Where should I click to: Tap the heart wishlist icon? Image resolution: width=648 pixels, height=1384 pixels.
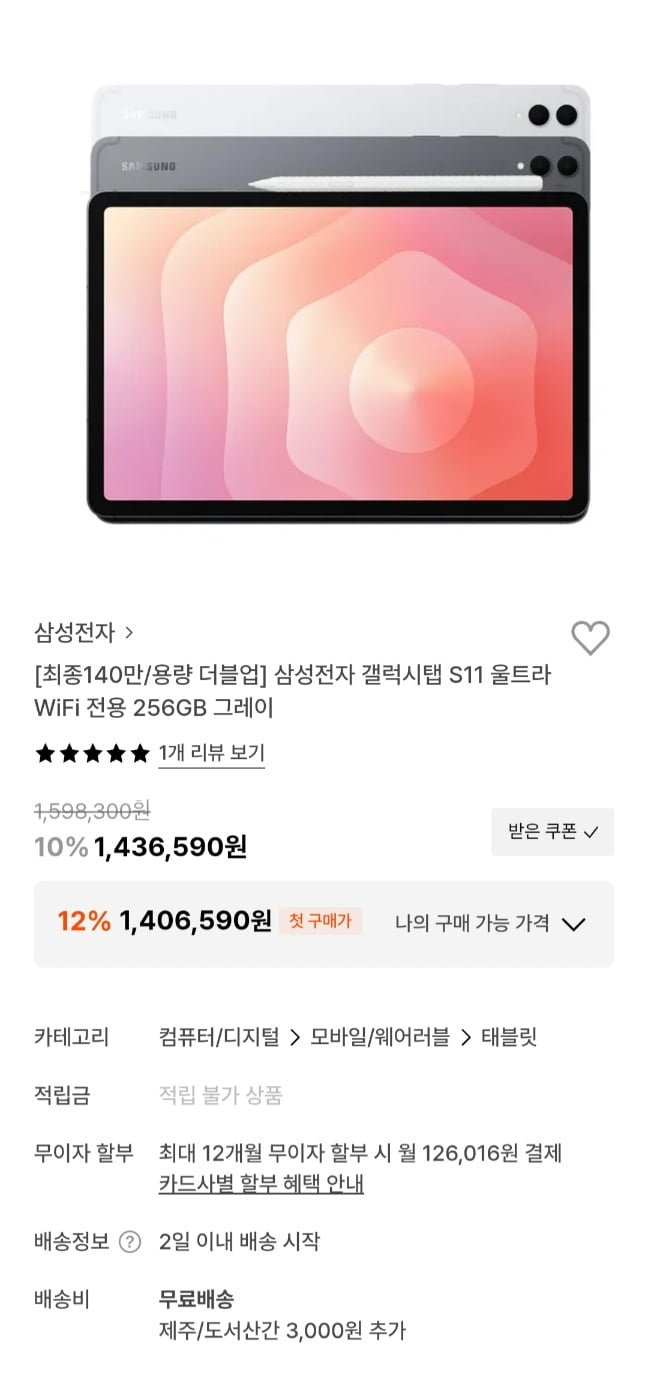590,638
